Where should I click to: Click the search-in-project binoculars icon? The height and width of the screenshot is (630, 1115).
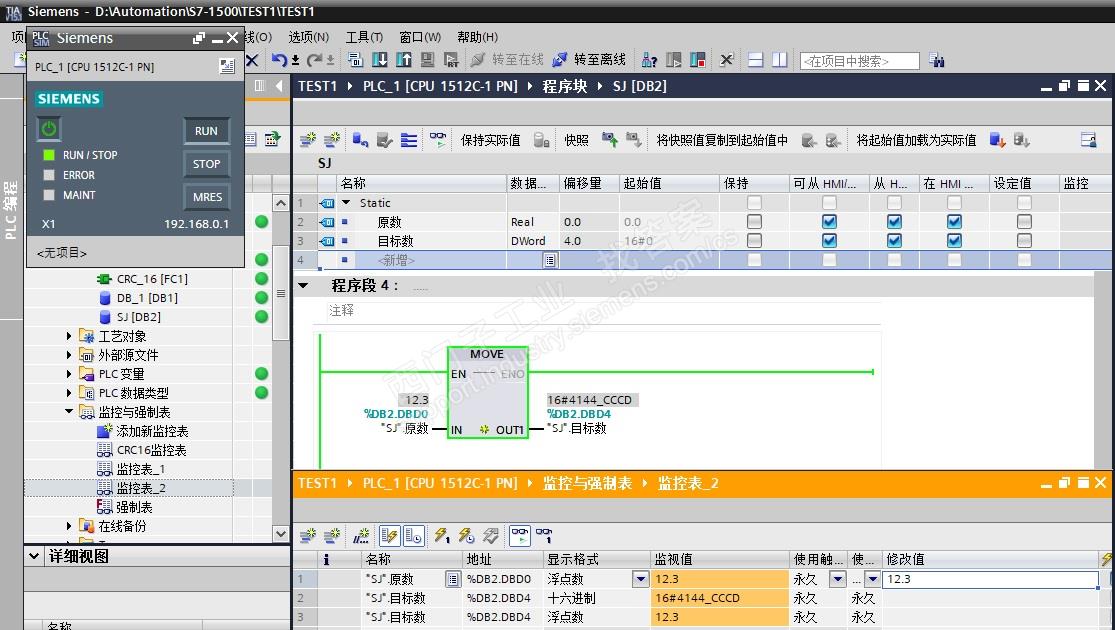(937, 61)
